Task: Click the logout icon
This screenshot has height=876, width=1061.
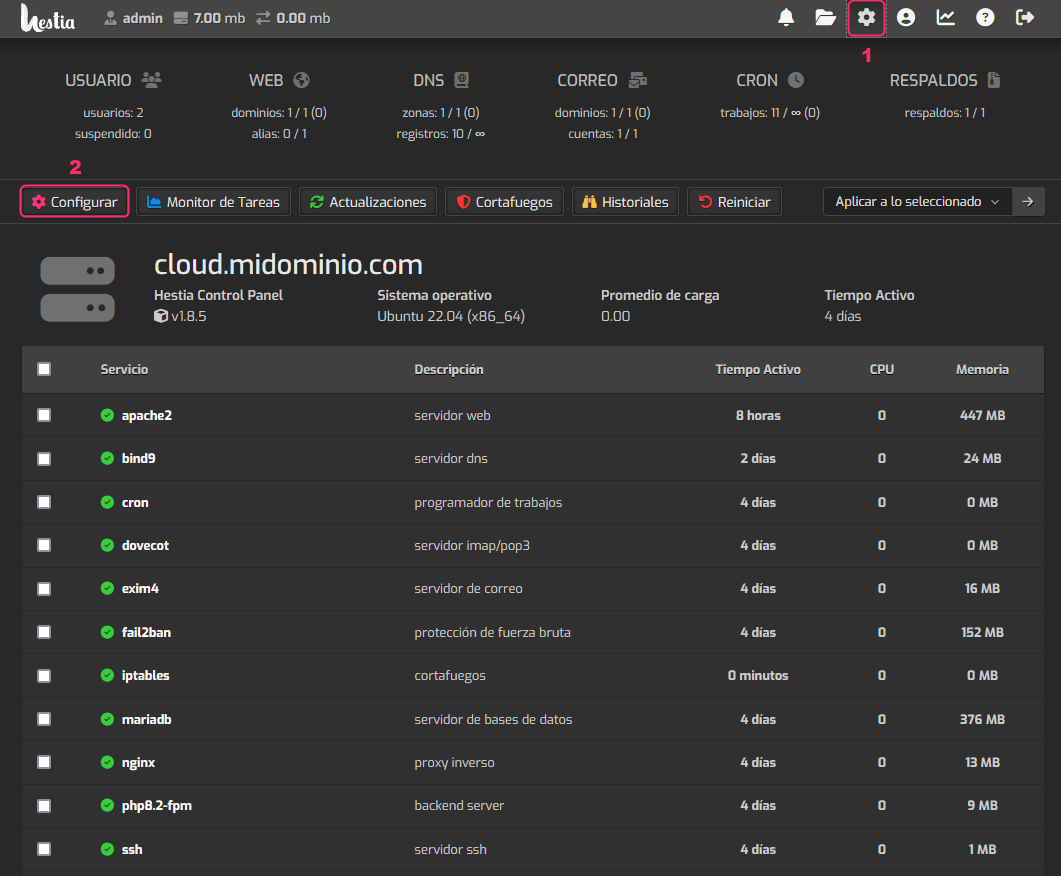Action: [x=1025, y=17]
